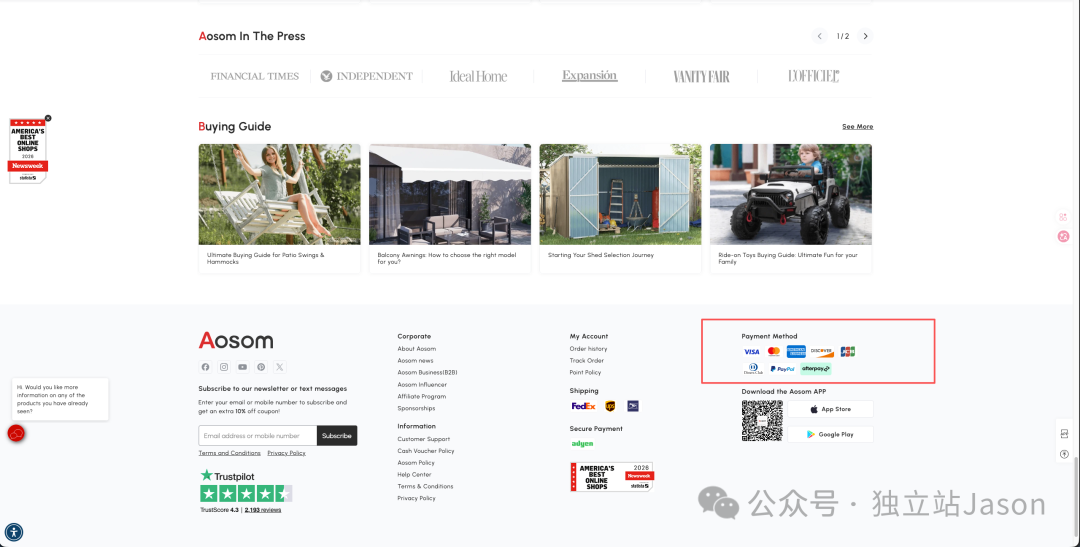Image resolution: width=1080 pixels, height=547 pixels.
Task: Open the Google Play download button
Action: coord(830,434)
